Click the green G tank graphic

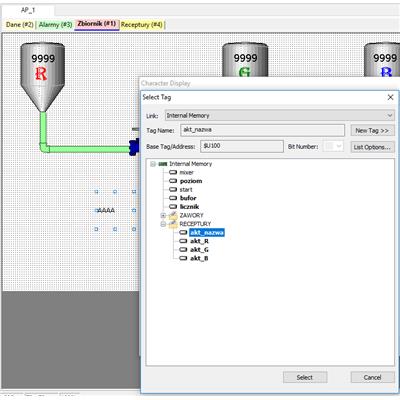pyautogui.click(x=245, y=60)
